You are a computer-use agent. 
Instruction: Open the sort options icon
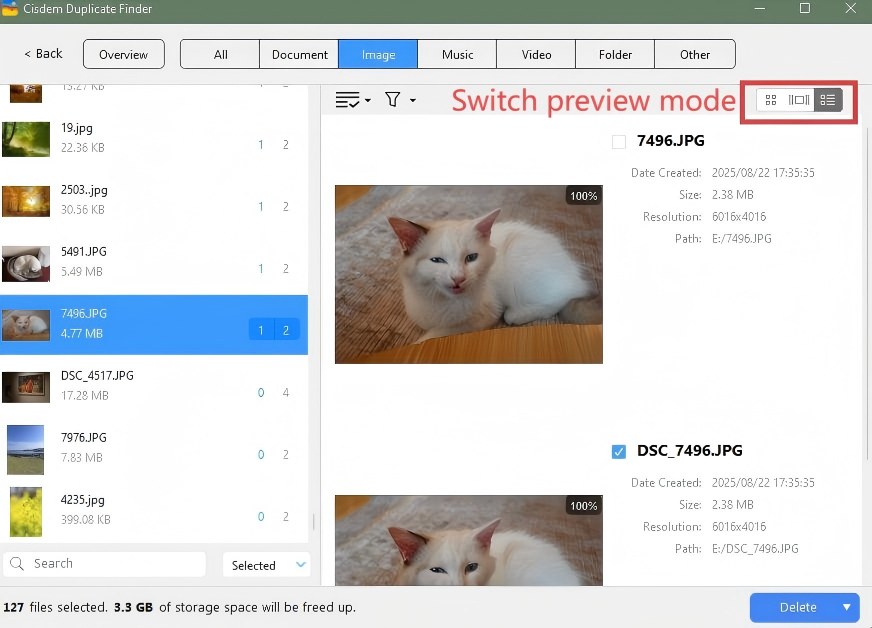pos(347,99)
